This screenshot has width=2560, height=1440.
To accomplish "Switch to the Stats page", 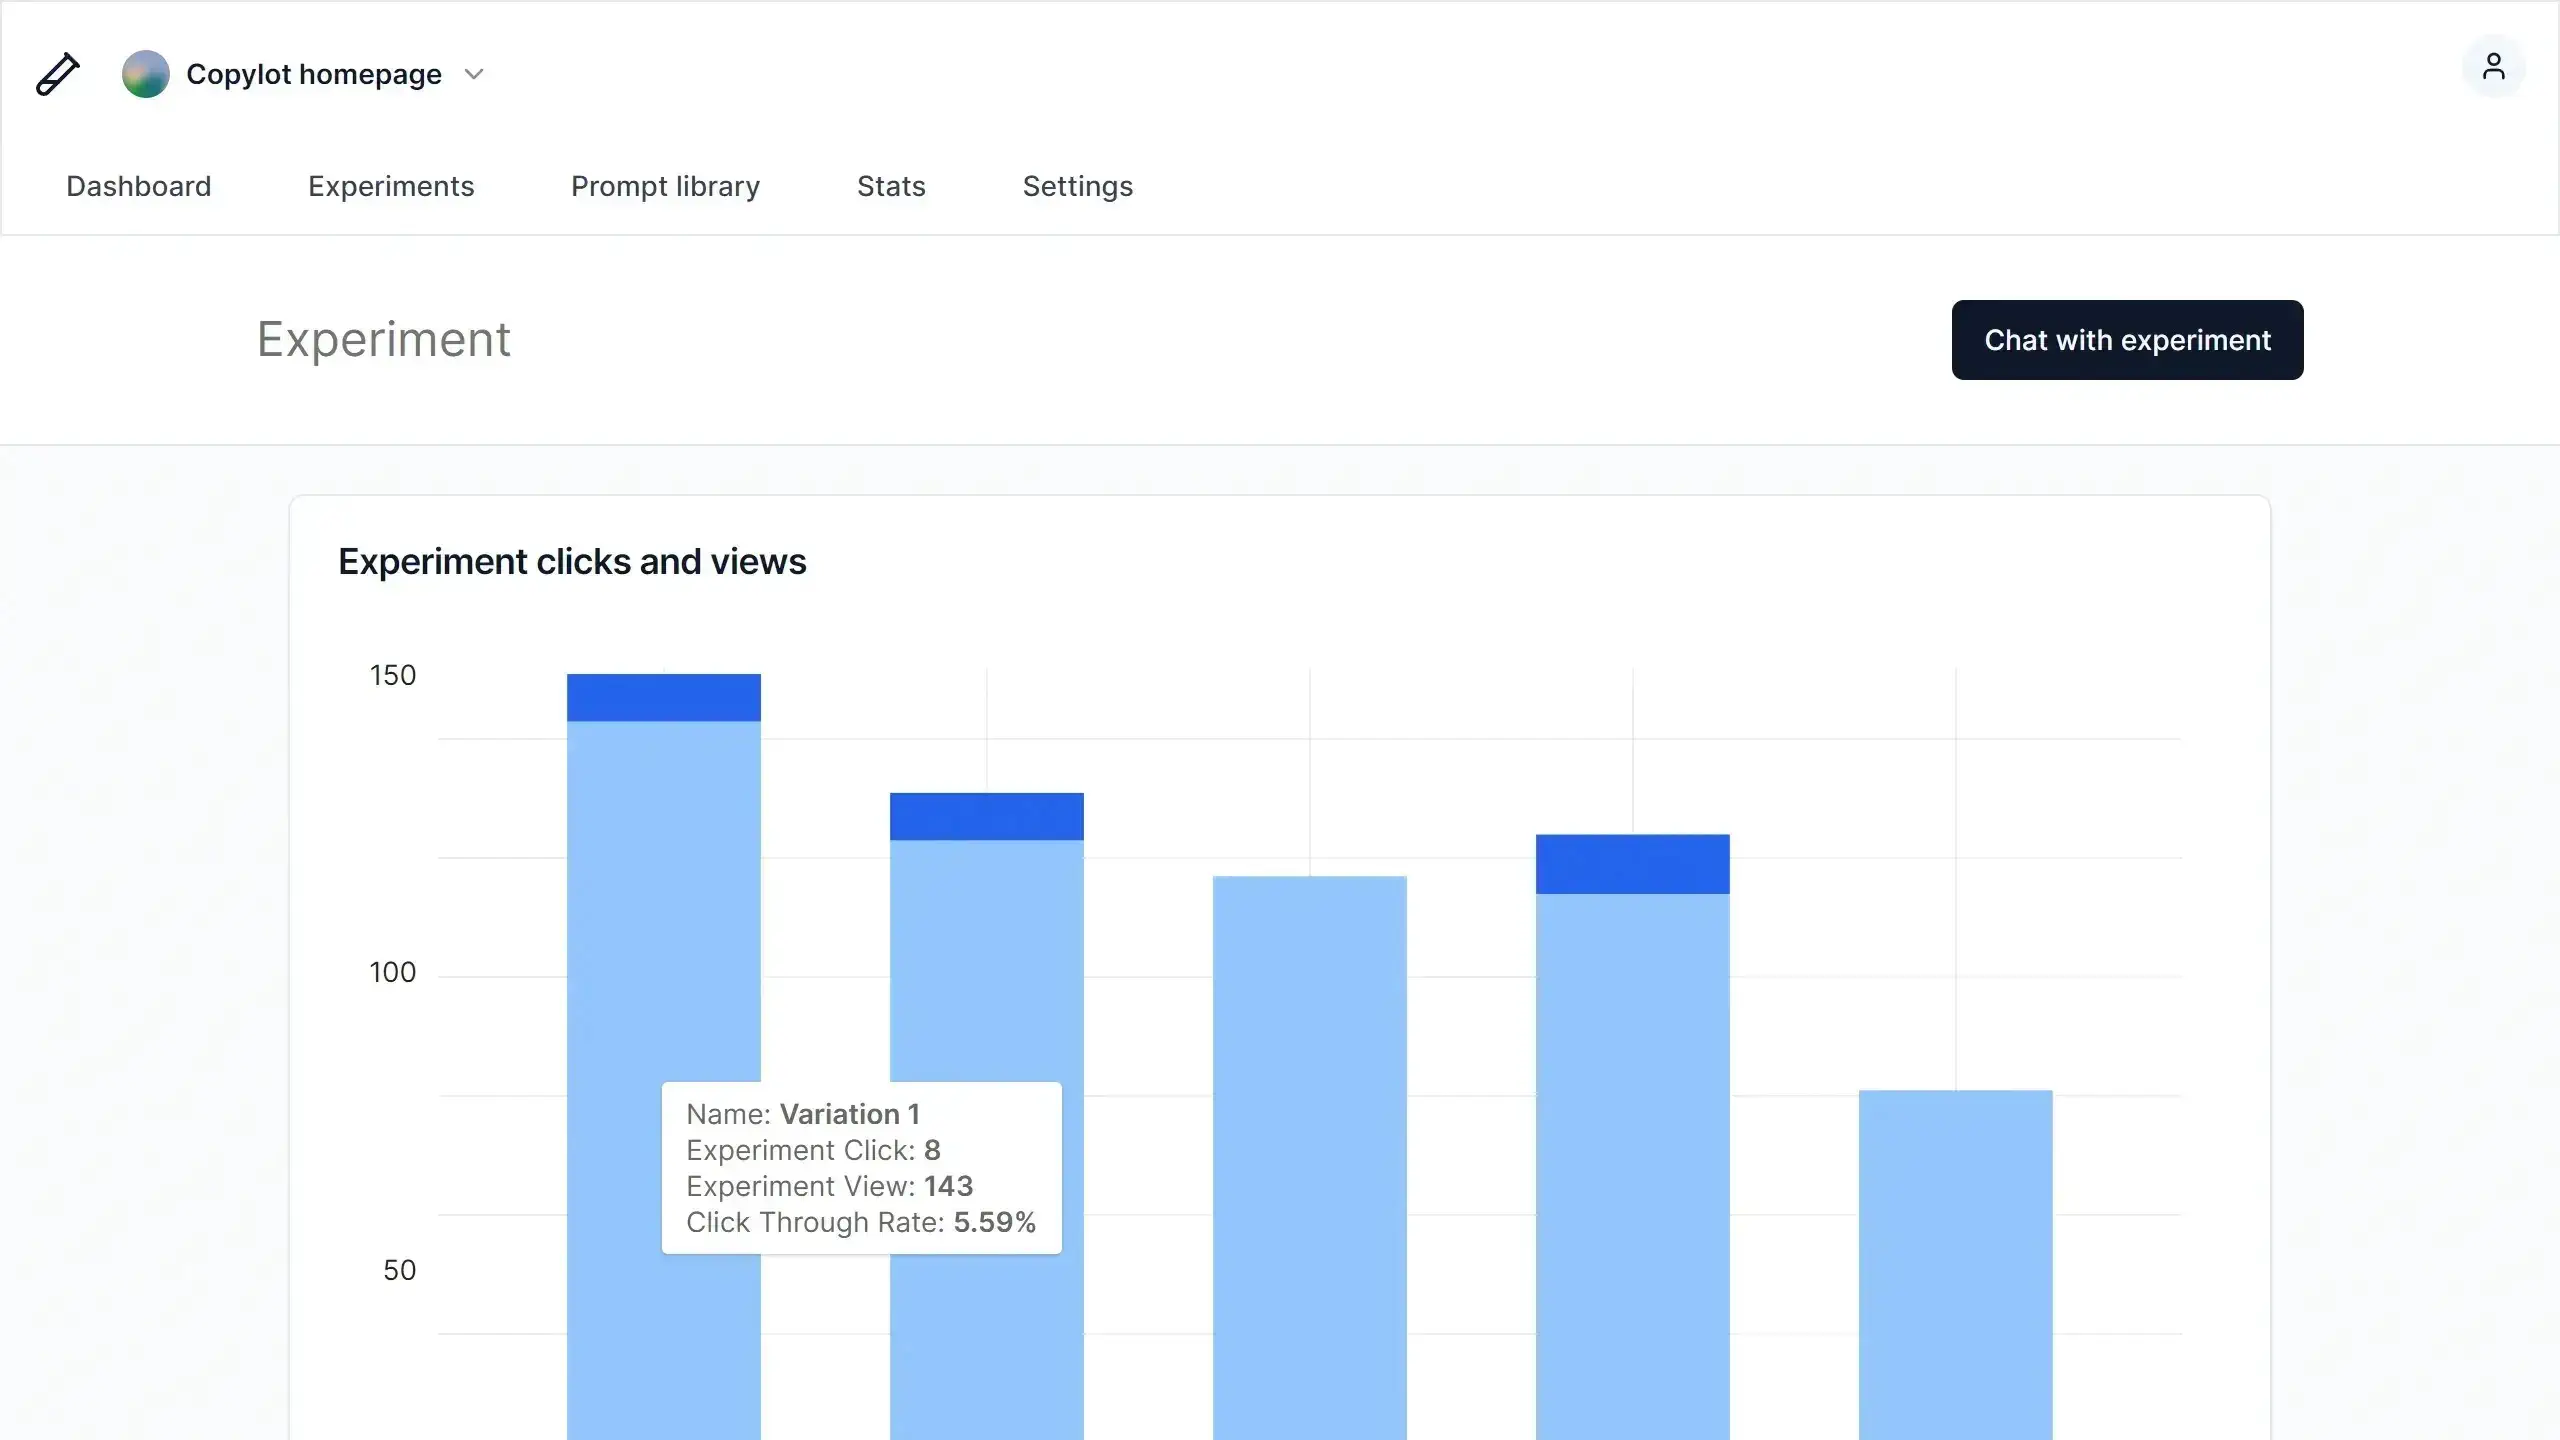I will coord(890,186).
